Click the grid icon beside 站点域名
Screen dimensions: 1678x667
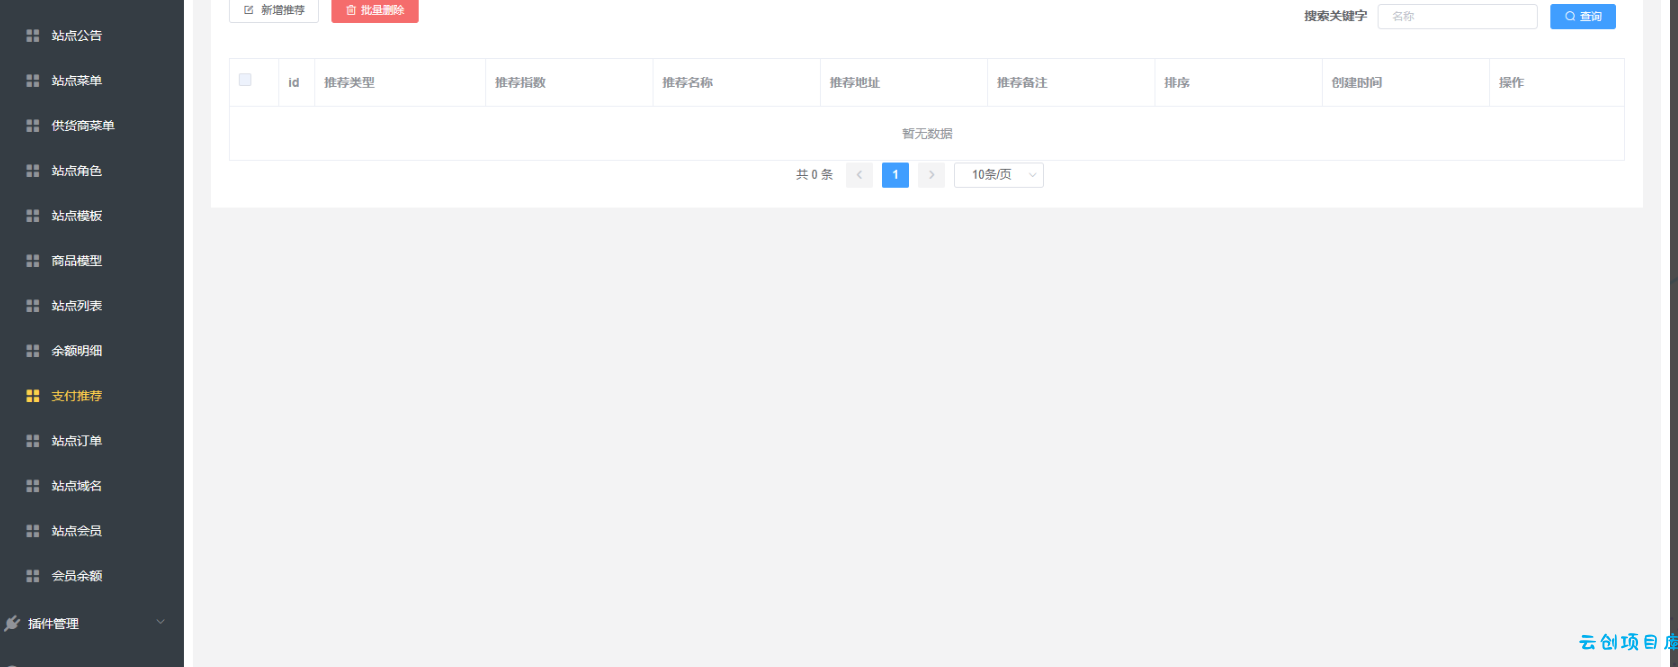33,486
